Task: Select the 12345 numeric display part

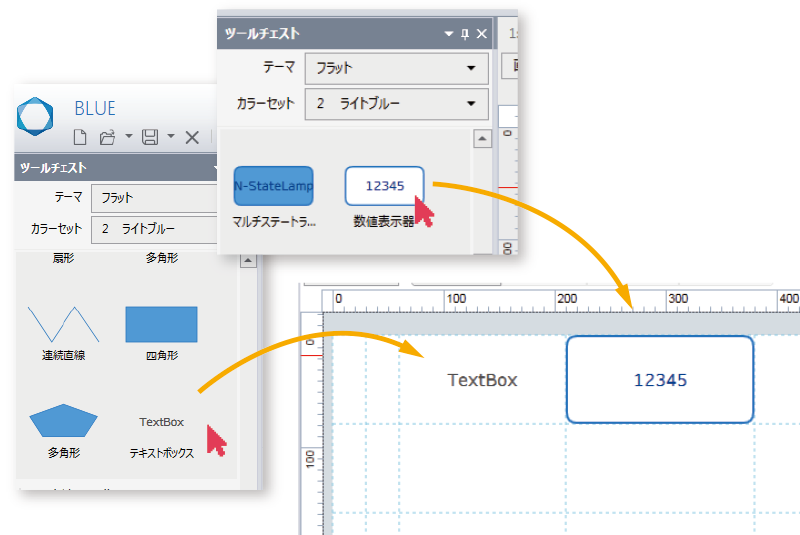Action: 384,186
